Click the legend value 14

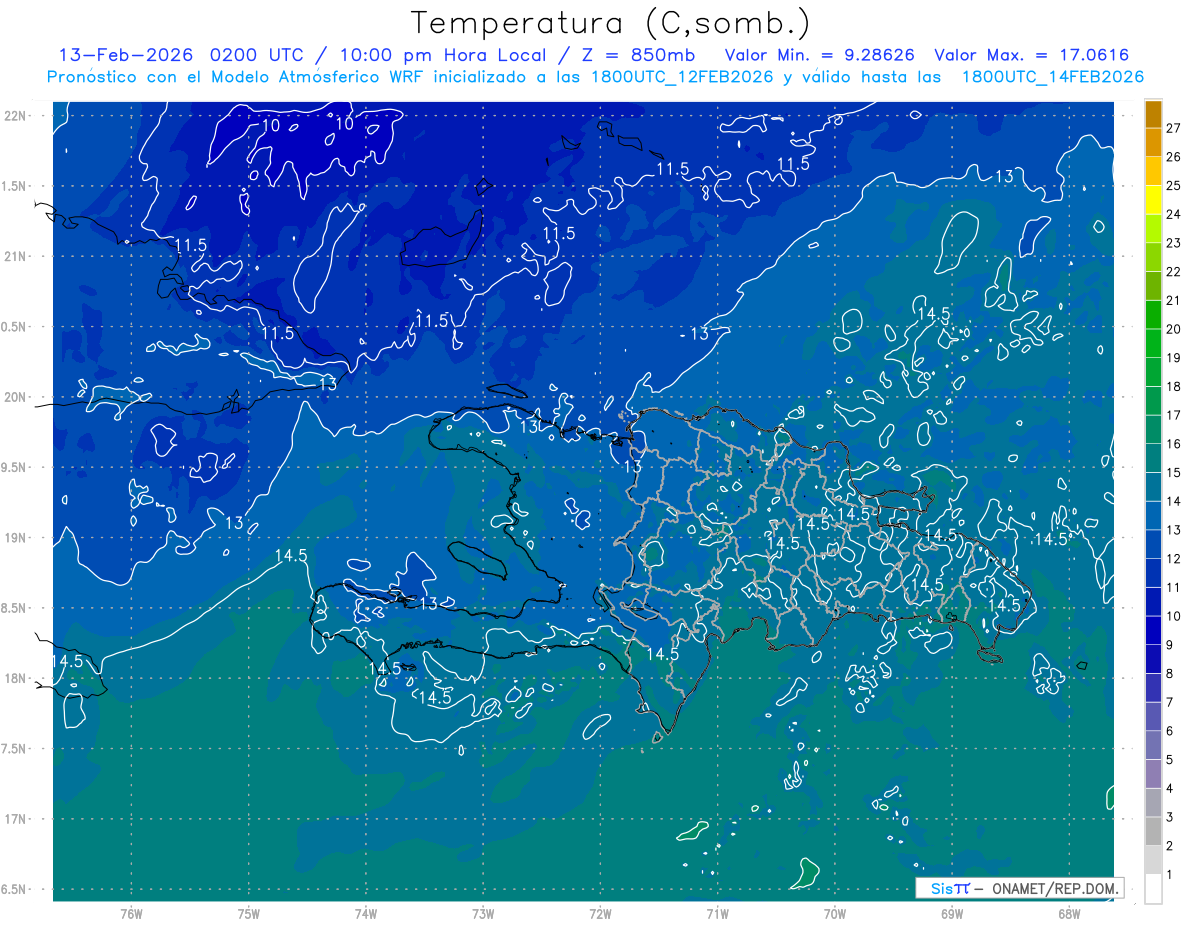pyautogui.click(x=1174, y=501)
